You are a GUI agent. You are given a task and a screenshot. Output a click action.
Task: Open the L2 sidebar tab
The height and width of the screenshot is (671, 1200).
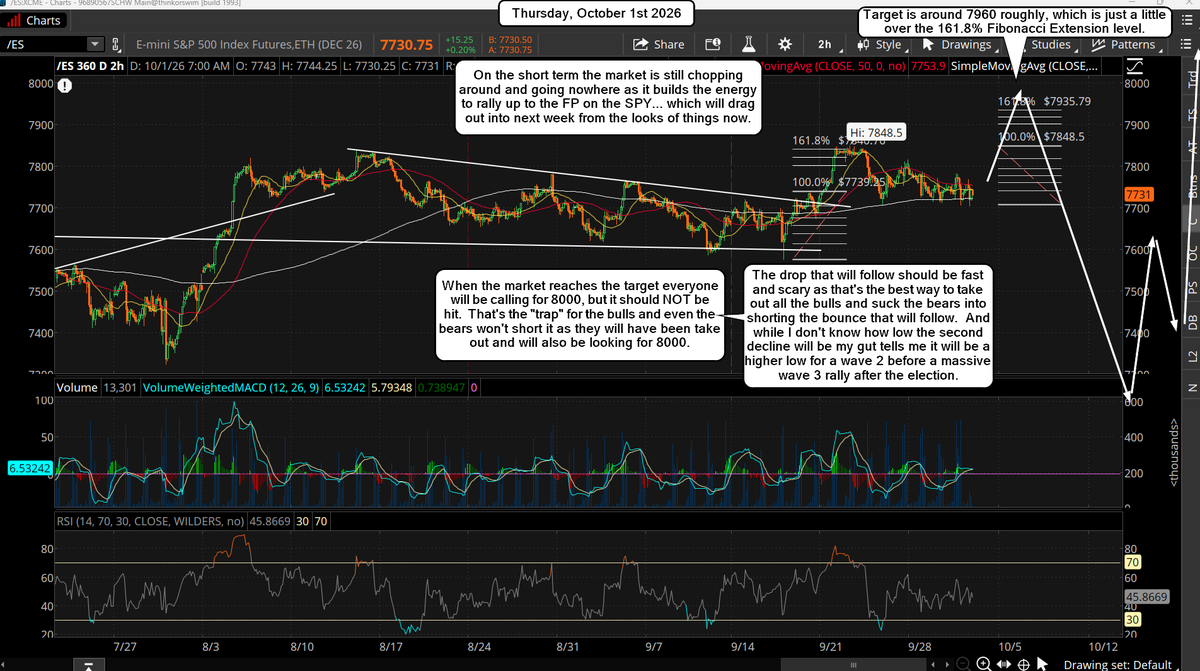tap(1190, 355)
